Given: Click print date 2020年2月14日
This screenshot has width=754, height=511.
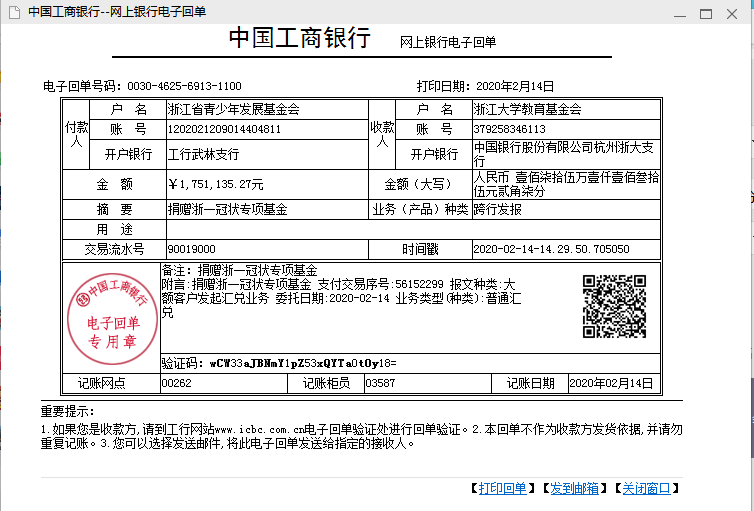Looking at the screenshot, I should pyautogui.click(x=515, y=87).
